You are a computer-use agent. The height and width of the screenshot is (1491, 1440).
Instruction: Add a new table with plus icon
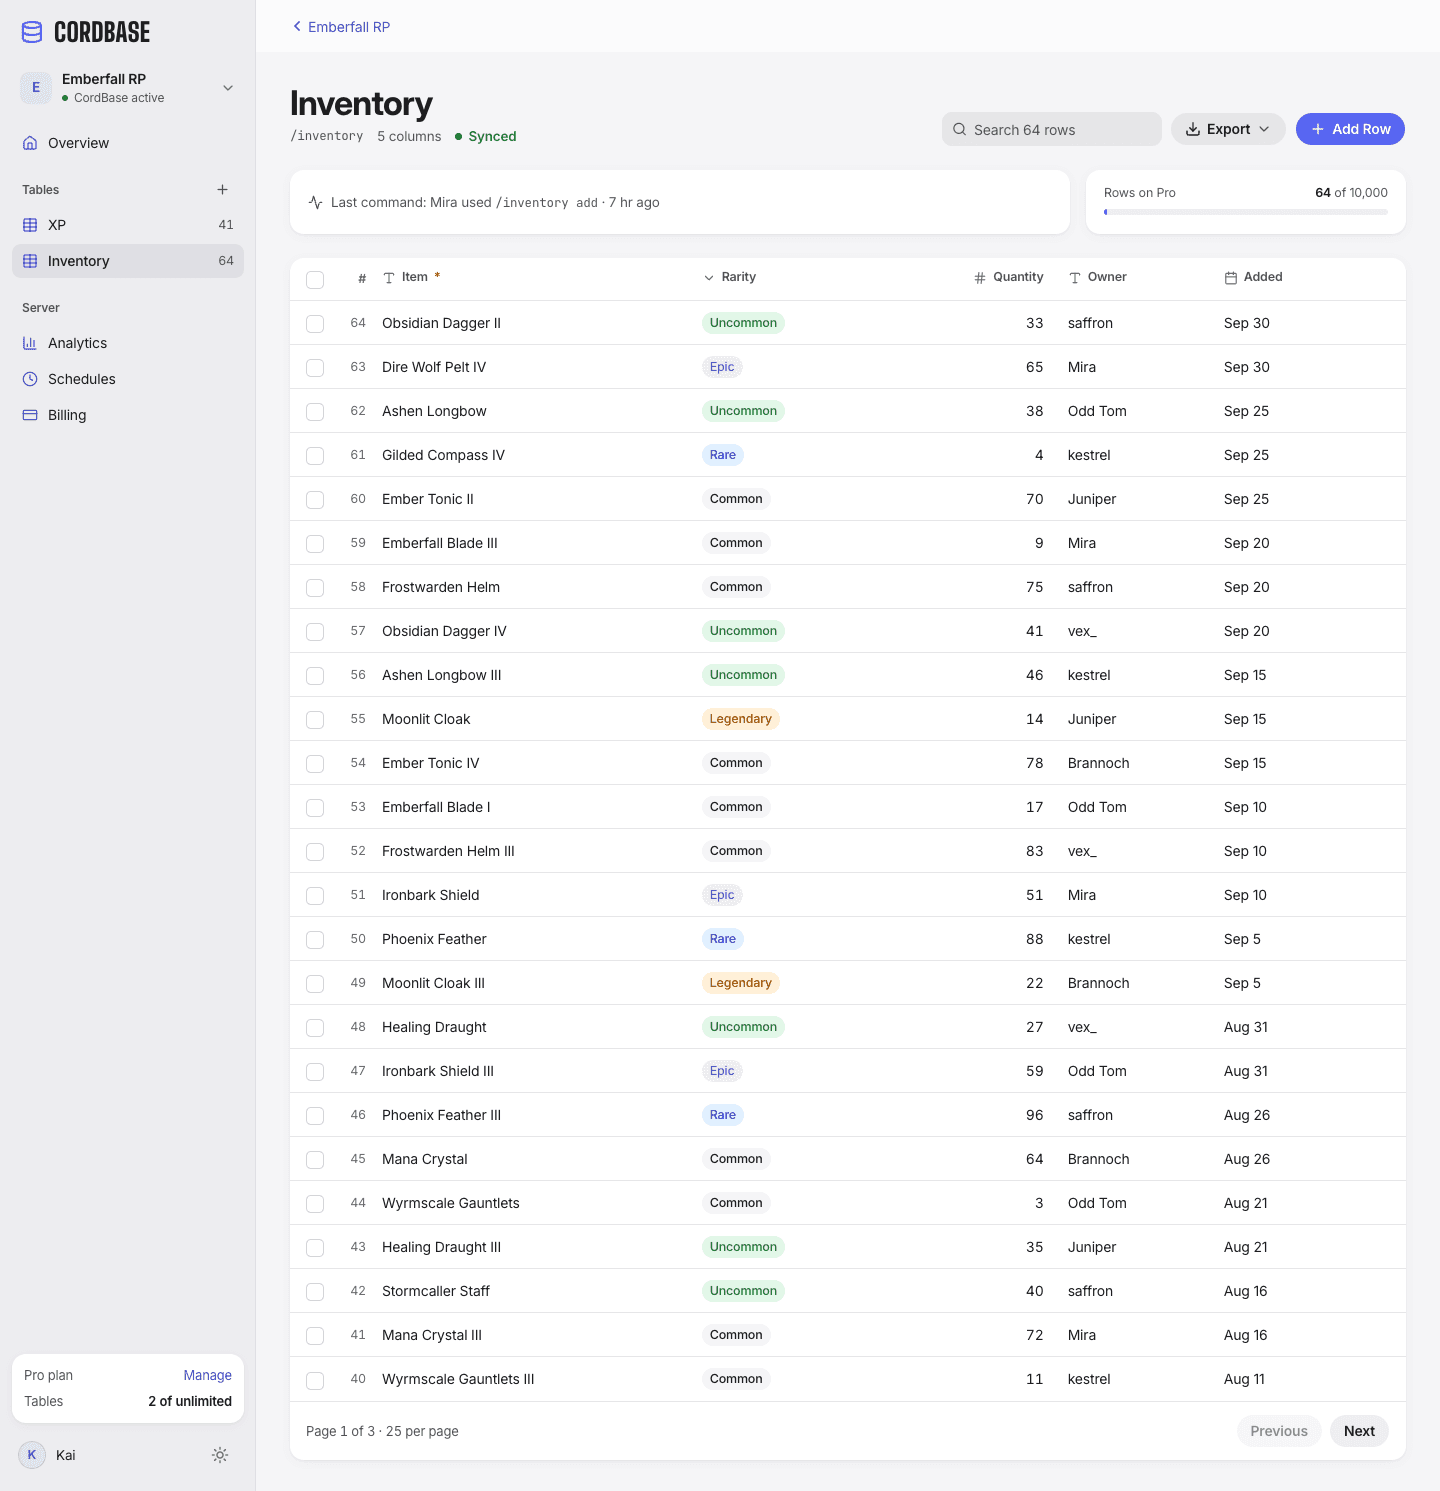click(222, 190)
